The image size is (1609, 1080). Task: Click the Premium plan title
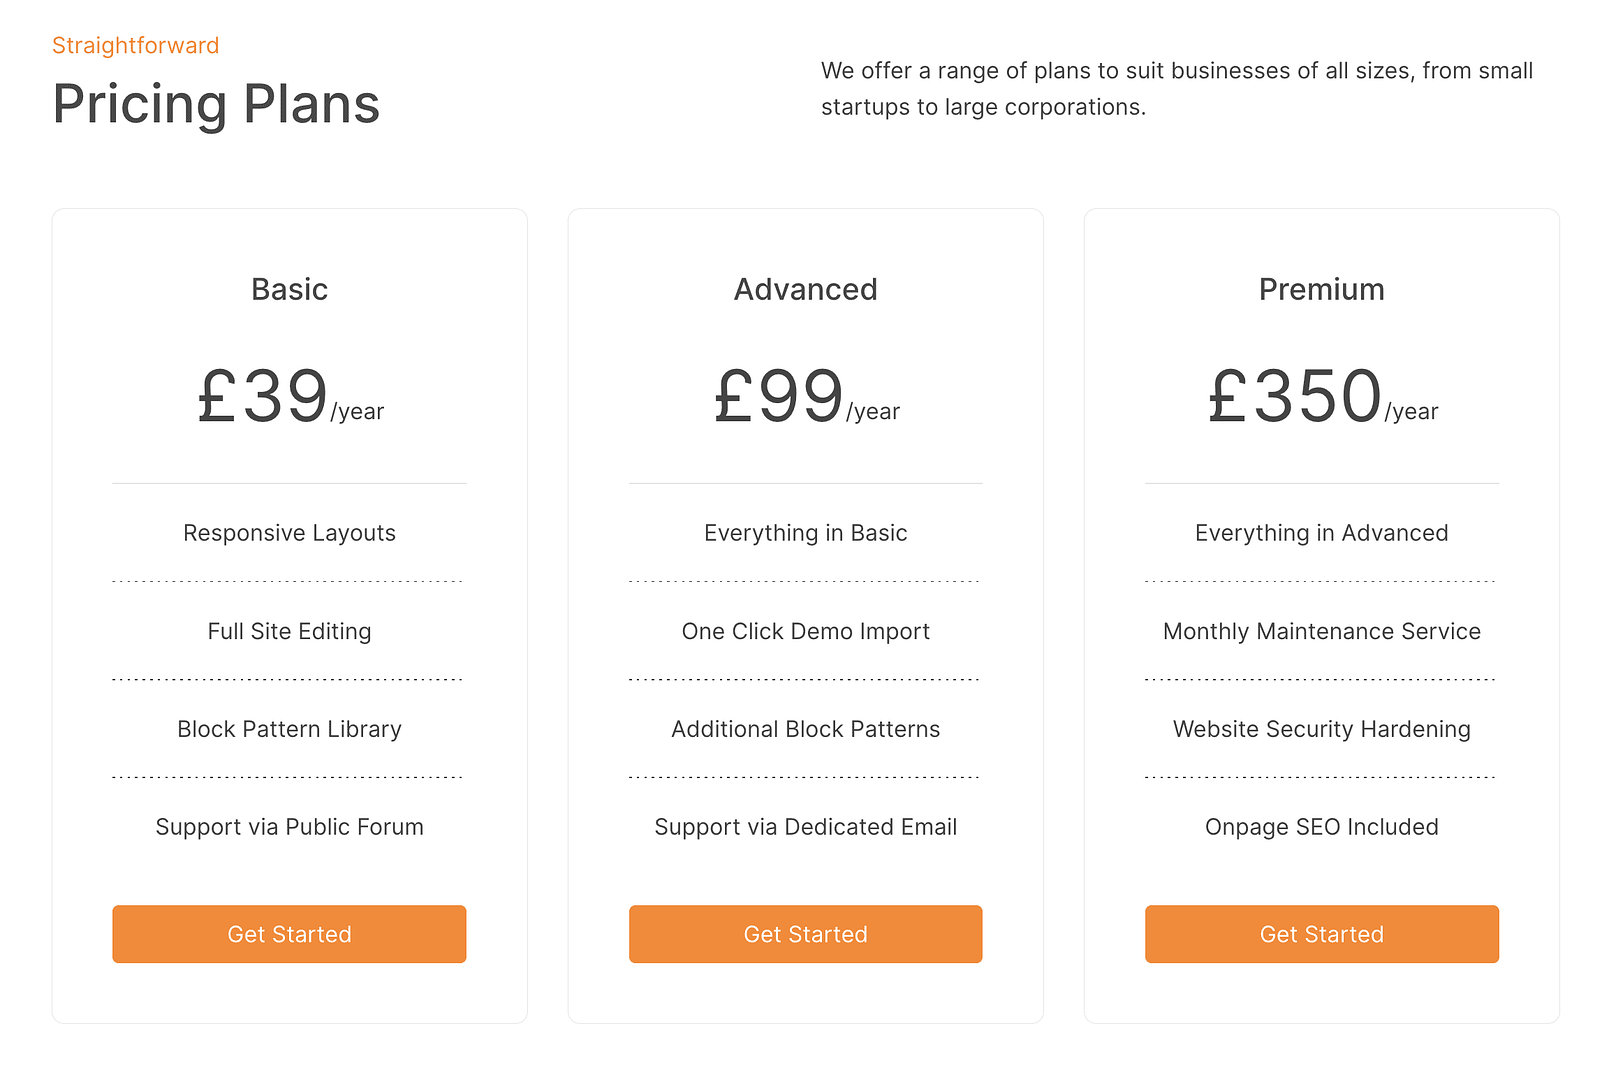(x=1321, y=289)
